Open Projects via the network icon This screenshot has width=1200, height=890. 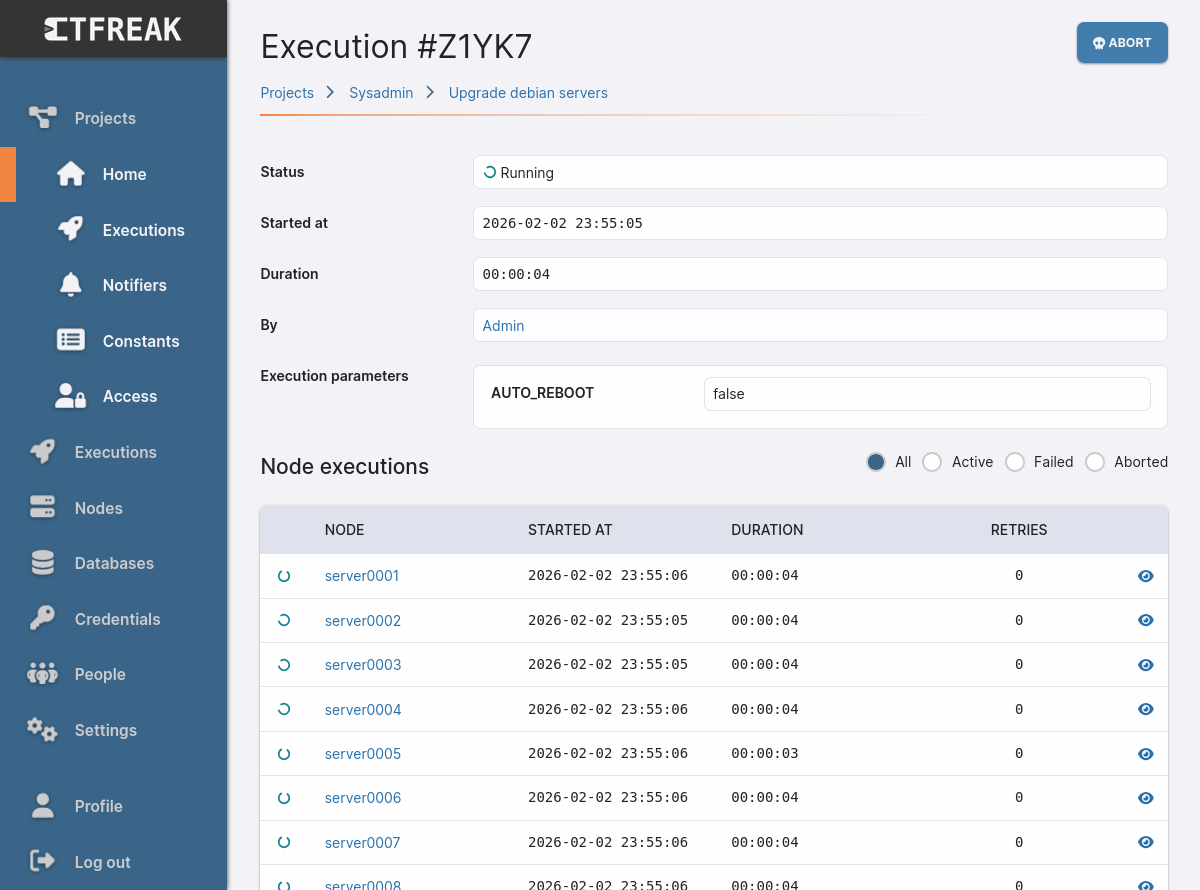pos(42,117)
